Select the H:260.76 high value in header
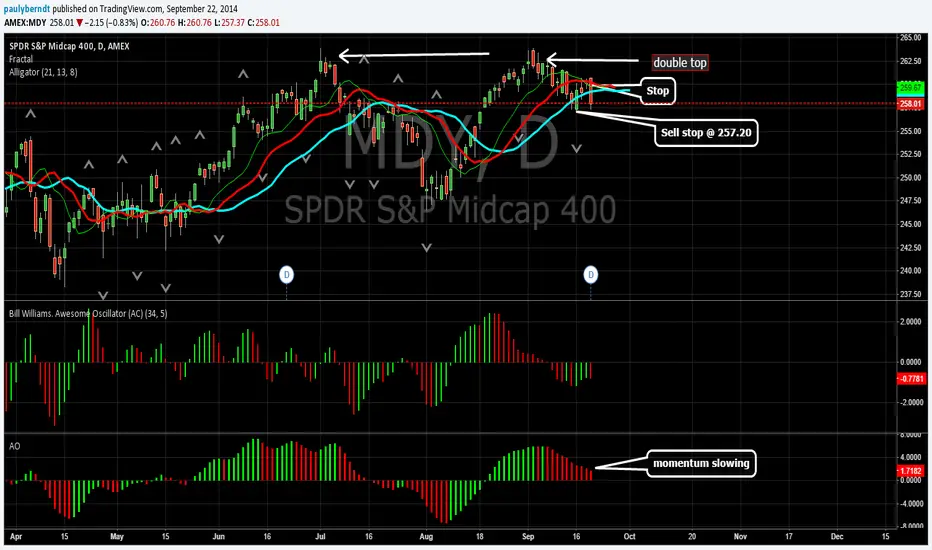932x550 pixels. 194,23
